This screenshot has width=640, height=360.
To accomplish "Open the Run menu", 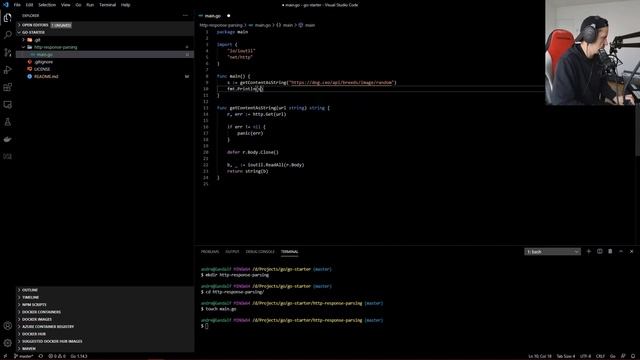I will coord(90,5).
